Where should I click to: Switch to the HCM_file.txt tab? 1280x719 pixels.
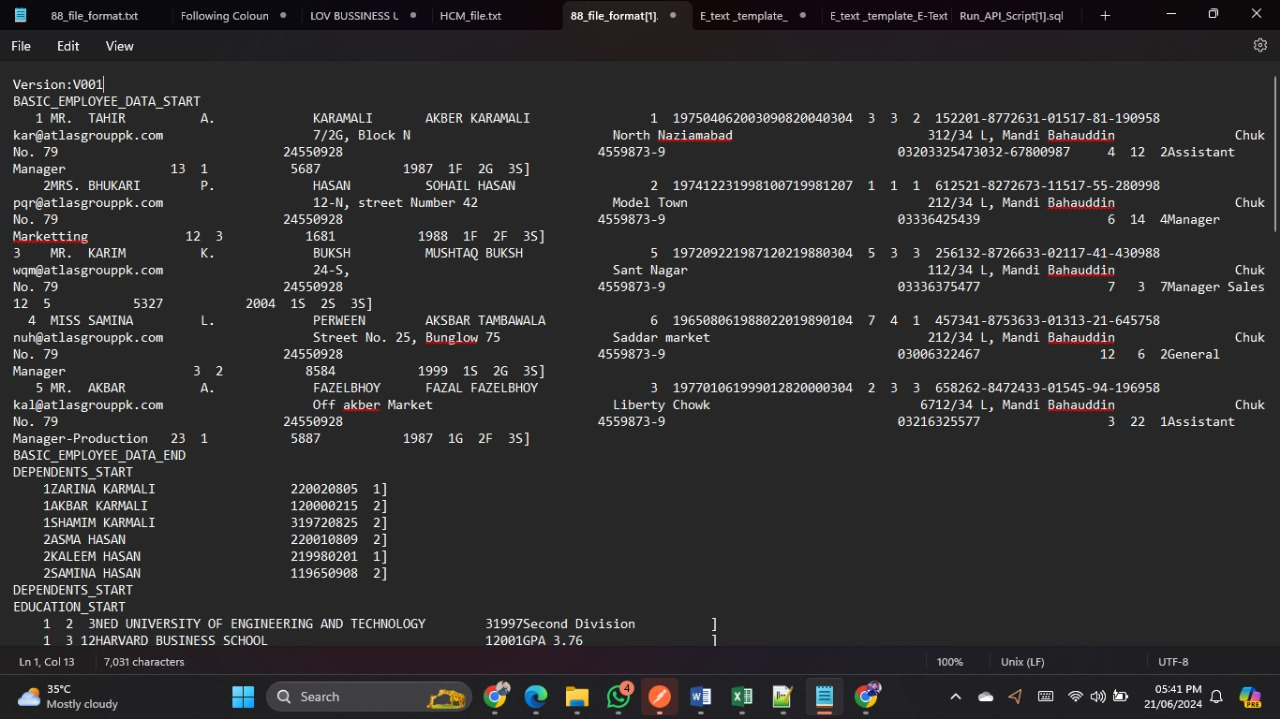(x=471, y=16)
